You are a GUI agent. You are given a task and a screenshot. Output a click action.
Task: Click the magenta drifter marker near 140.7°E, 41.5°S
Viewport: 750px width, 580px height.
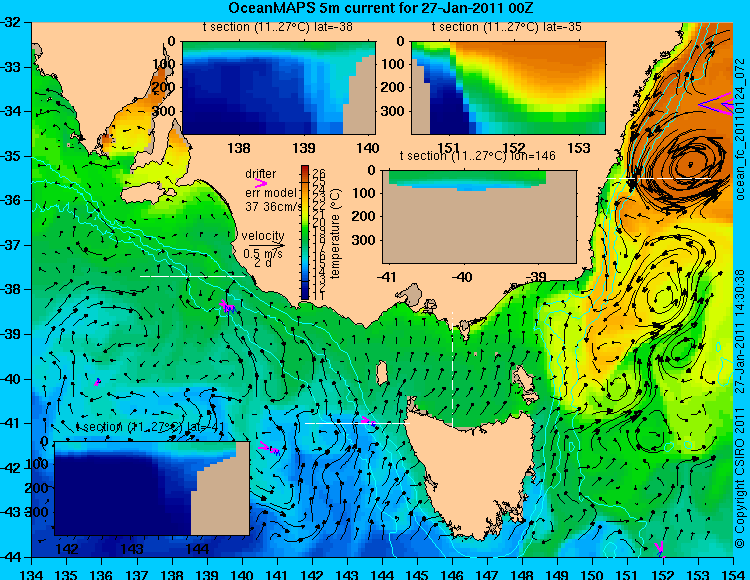click(269, 448)
